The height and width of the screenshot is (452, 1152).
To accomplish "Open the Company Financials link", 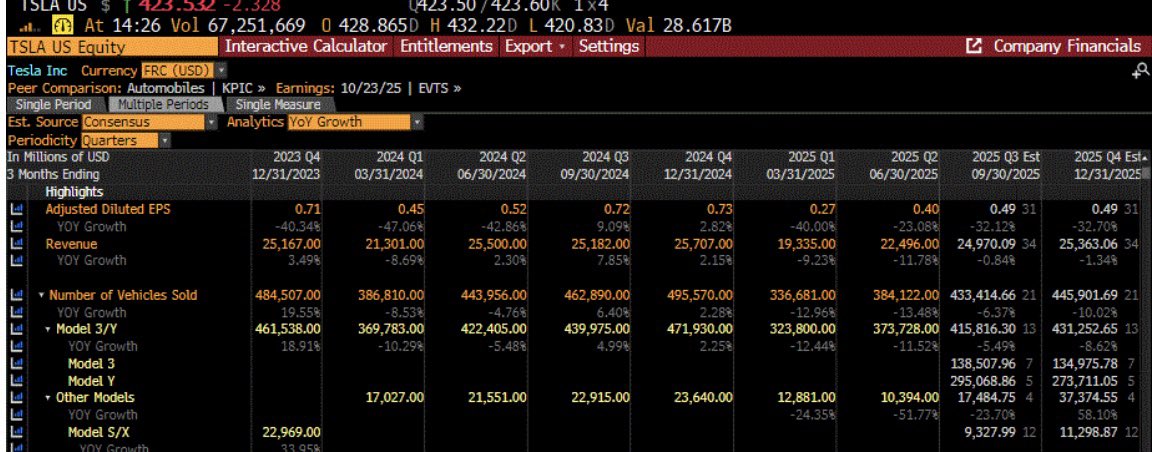I will click(x=1067, y=46).
